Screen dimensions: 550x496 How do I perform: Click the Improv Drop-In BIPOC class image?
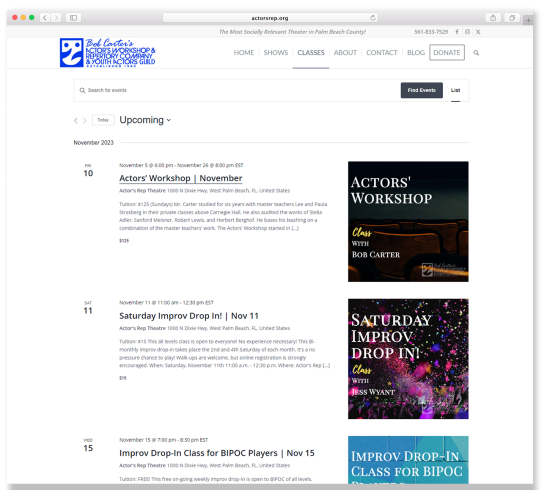click(x=408, y=460)
